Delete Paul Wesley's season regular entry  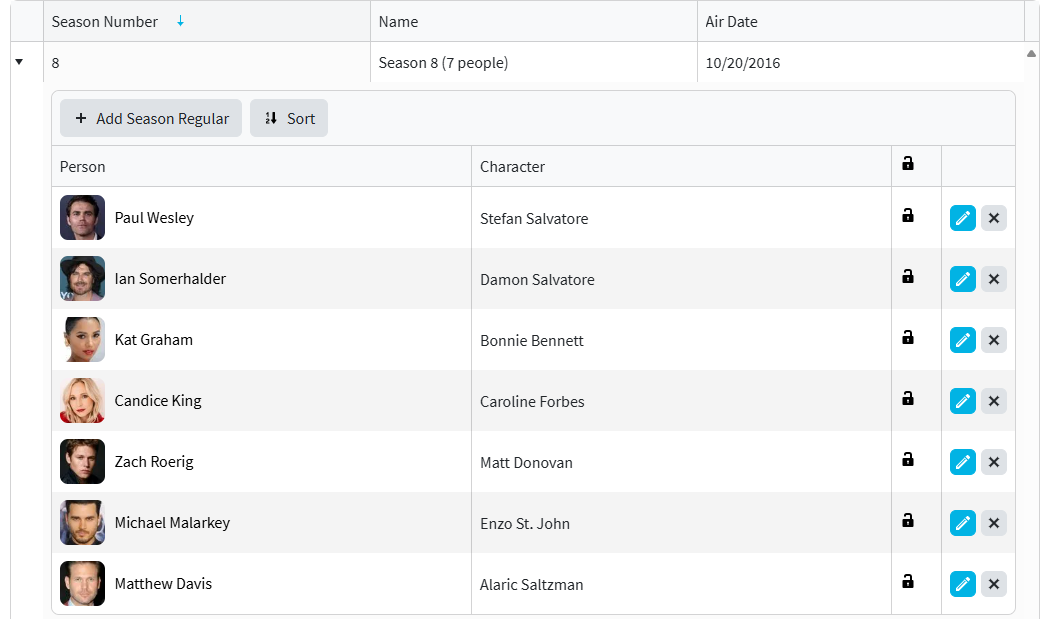tap(993, 218)
